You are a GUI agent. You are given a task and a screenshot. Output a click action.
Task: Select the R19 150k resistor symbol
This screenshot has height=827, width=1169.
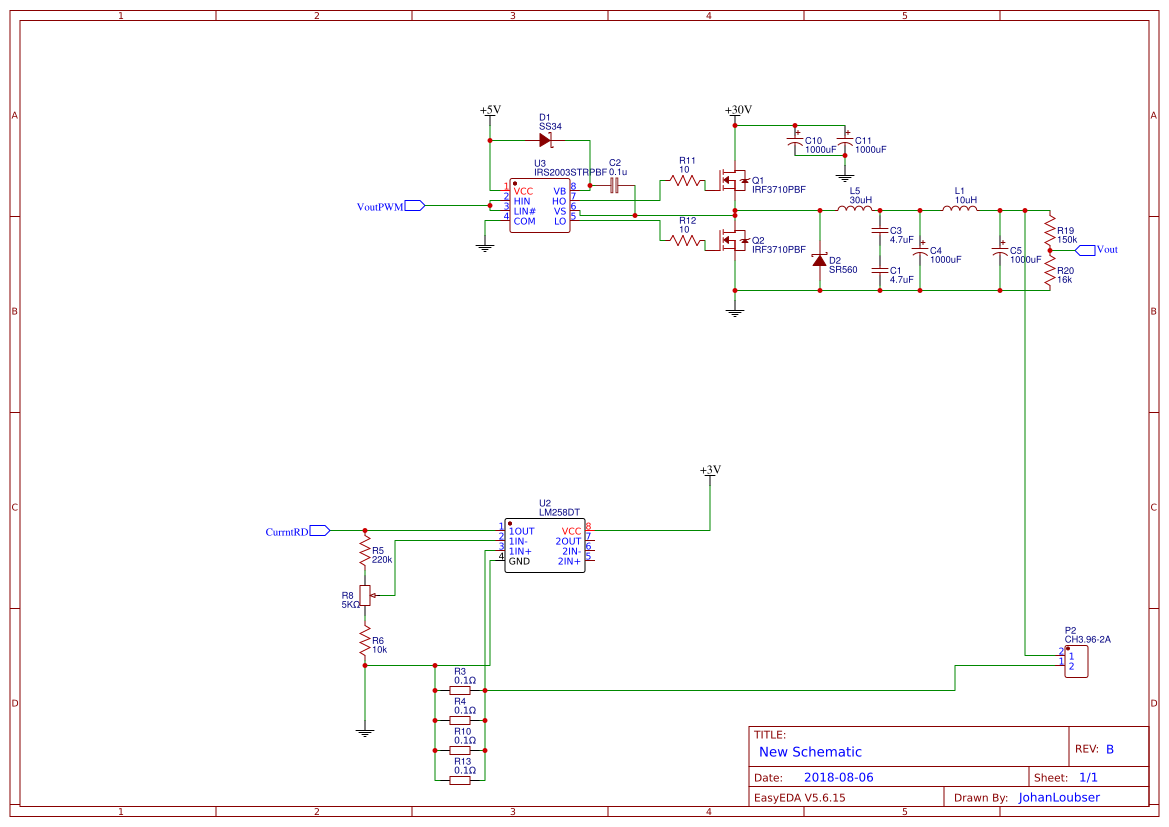(x=1050, y=231)
